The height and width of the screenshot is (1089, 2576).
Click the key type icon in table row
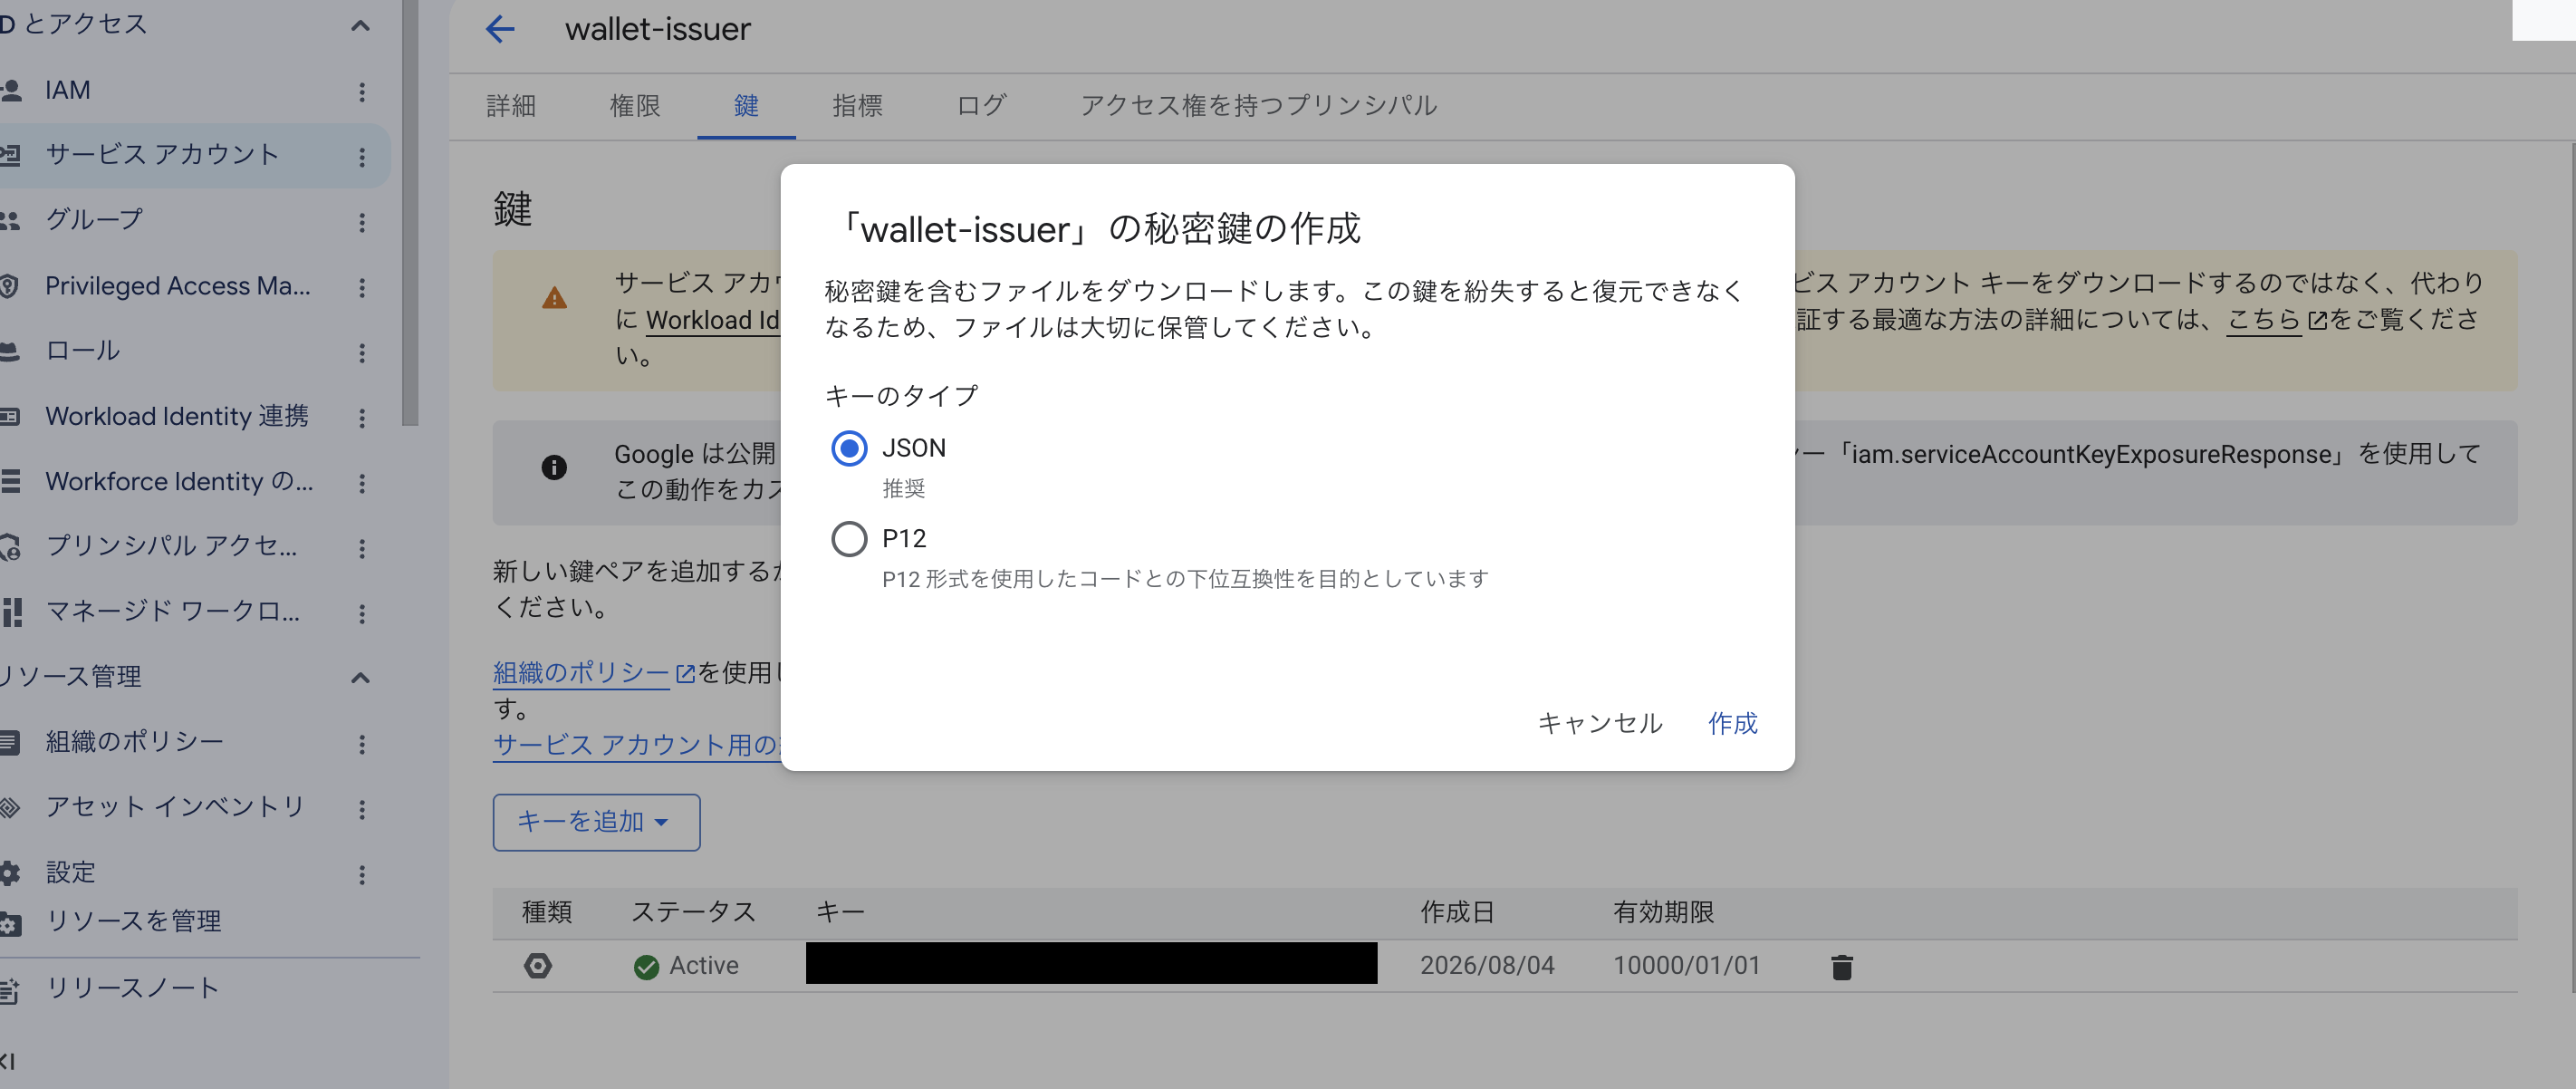538,966
